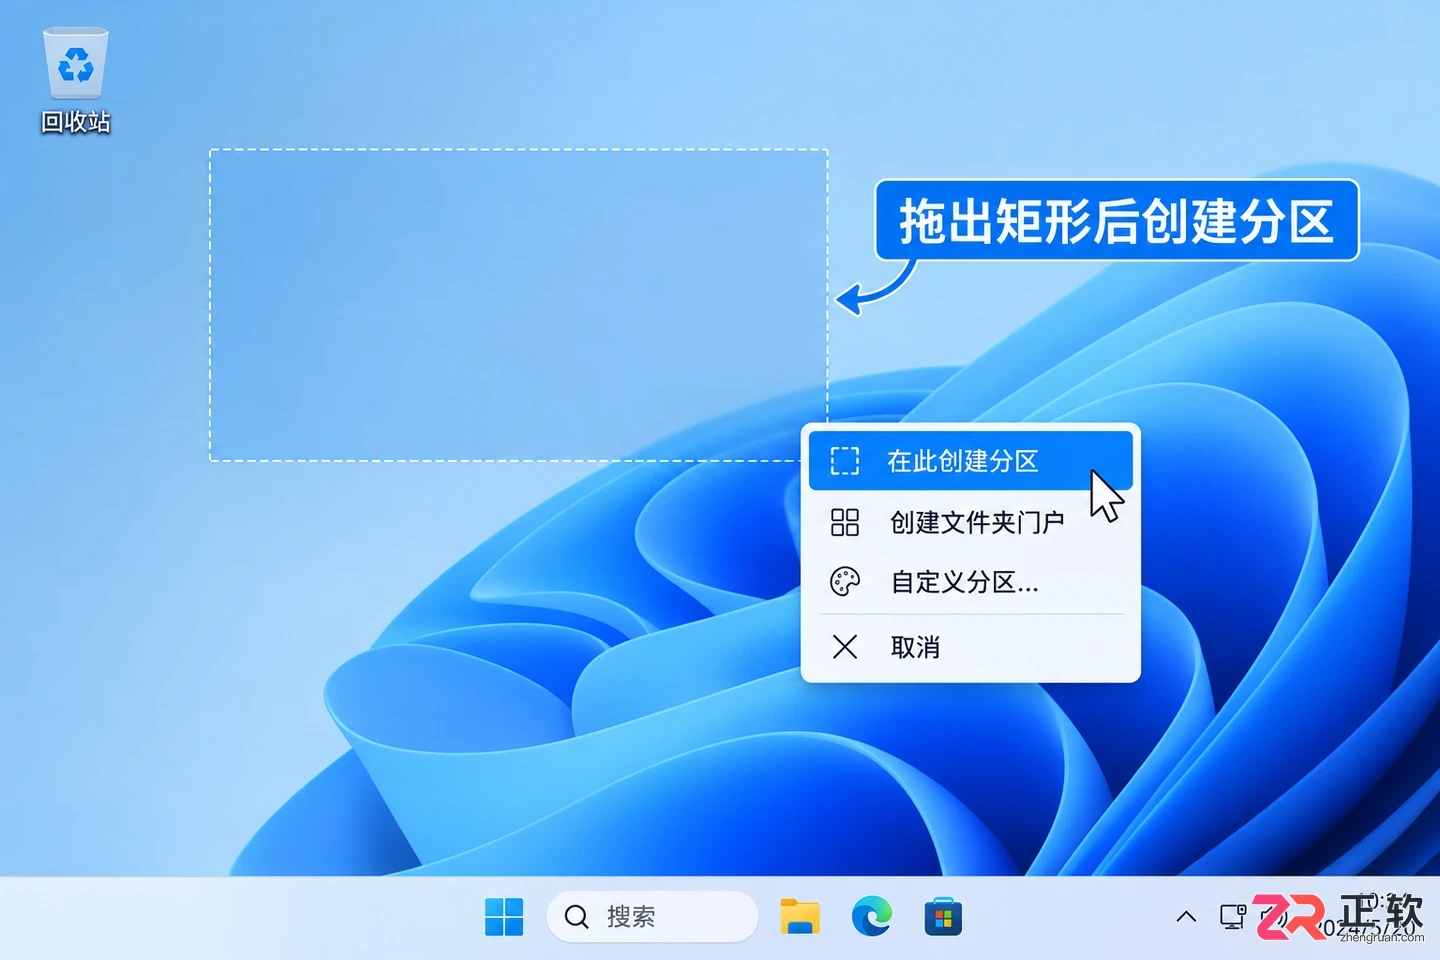The image size is (1440, 960).
Task: Click the X icon beside 取消
Action: [845, 647]
